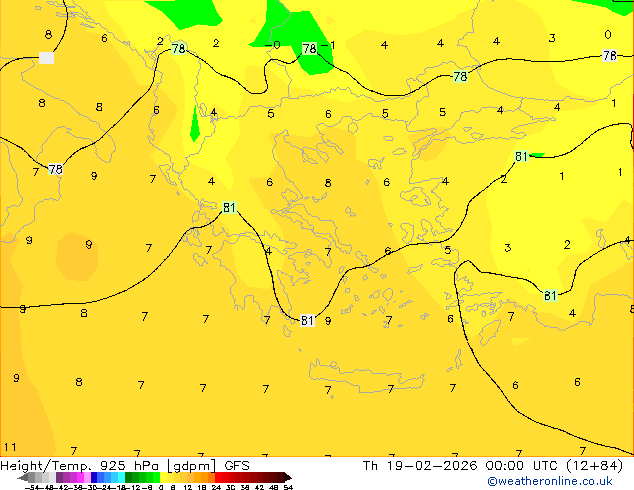Click the 12 label on the color scale

[x=188, y=487]
